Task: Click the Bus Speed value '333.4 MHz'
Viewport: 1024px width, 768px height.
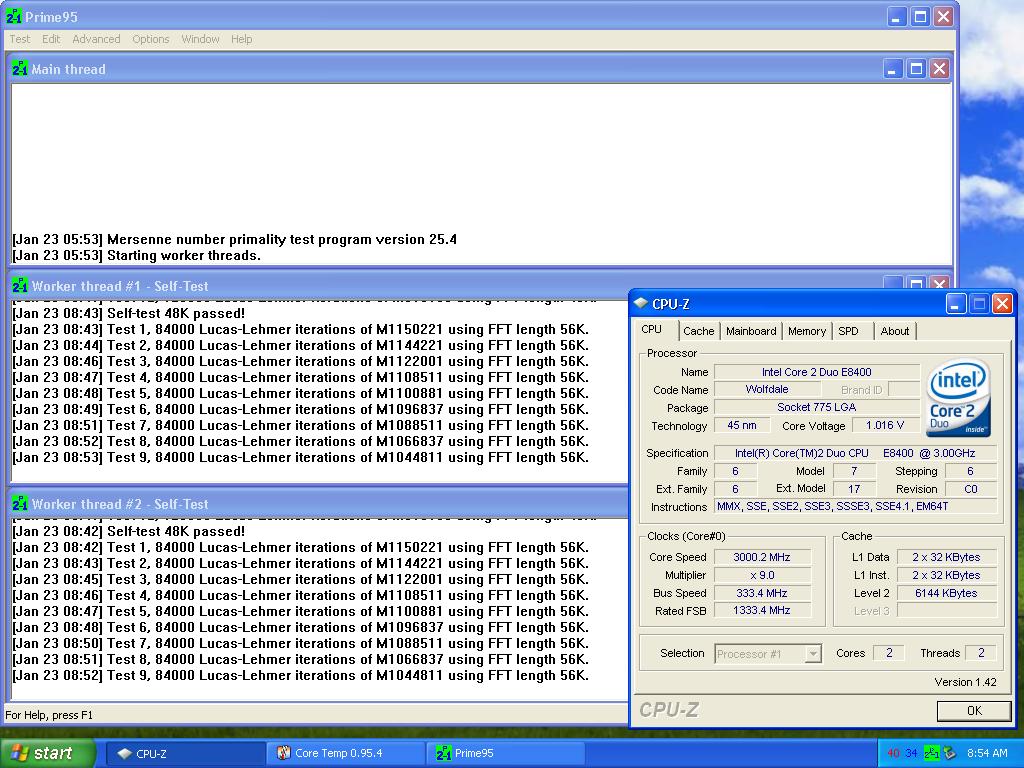Action: pyautogui.click(x=761, y=593)
